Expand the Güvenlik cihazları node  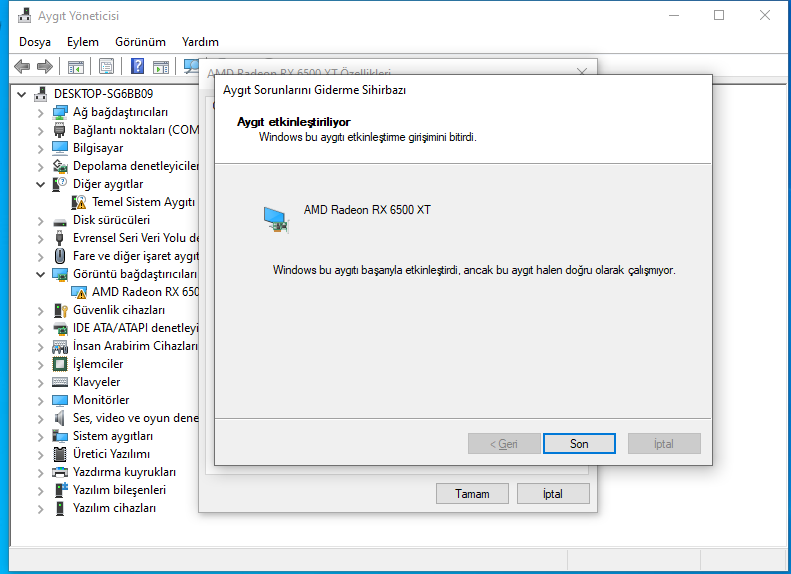[x=40, y=310]
